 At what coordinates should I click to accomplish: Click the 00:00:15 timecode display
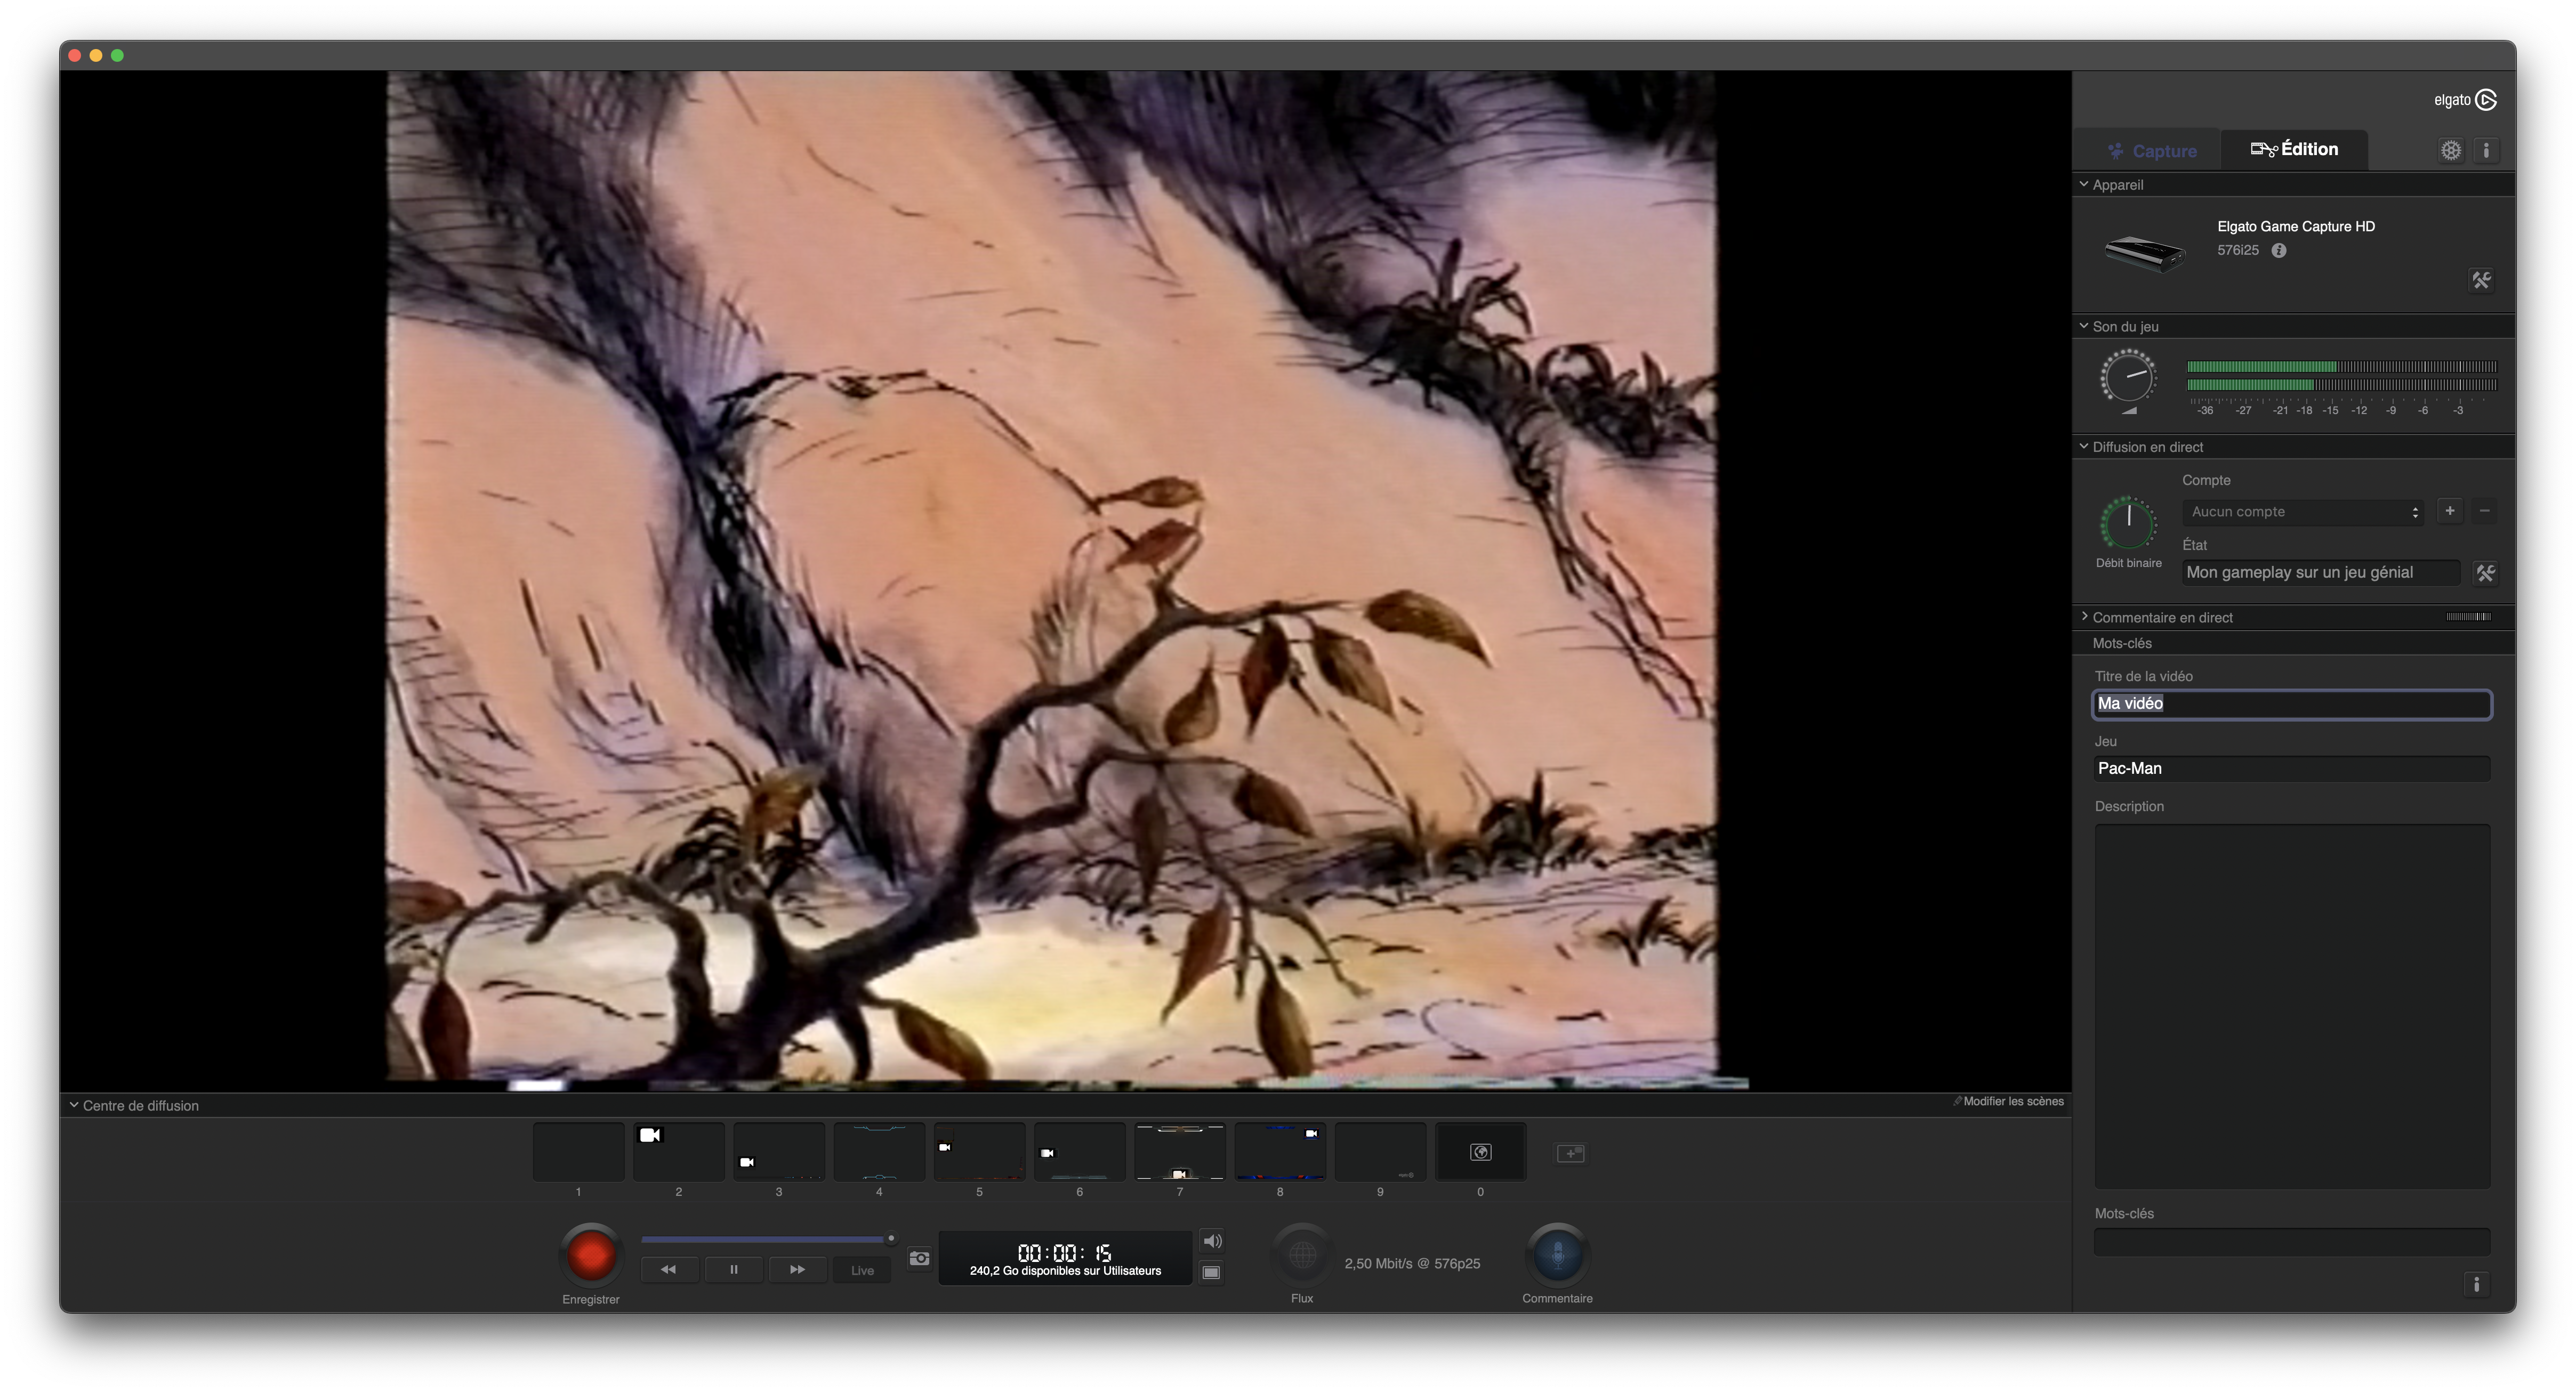[x=1065, y=1253]
